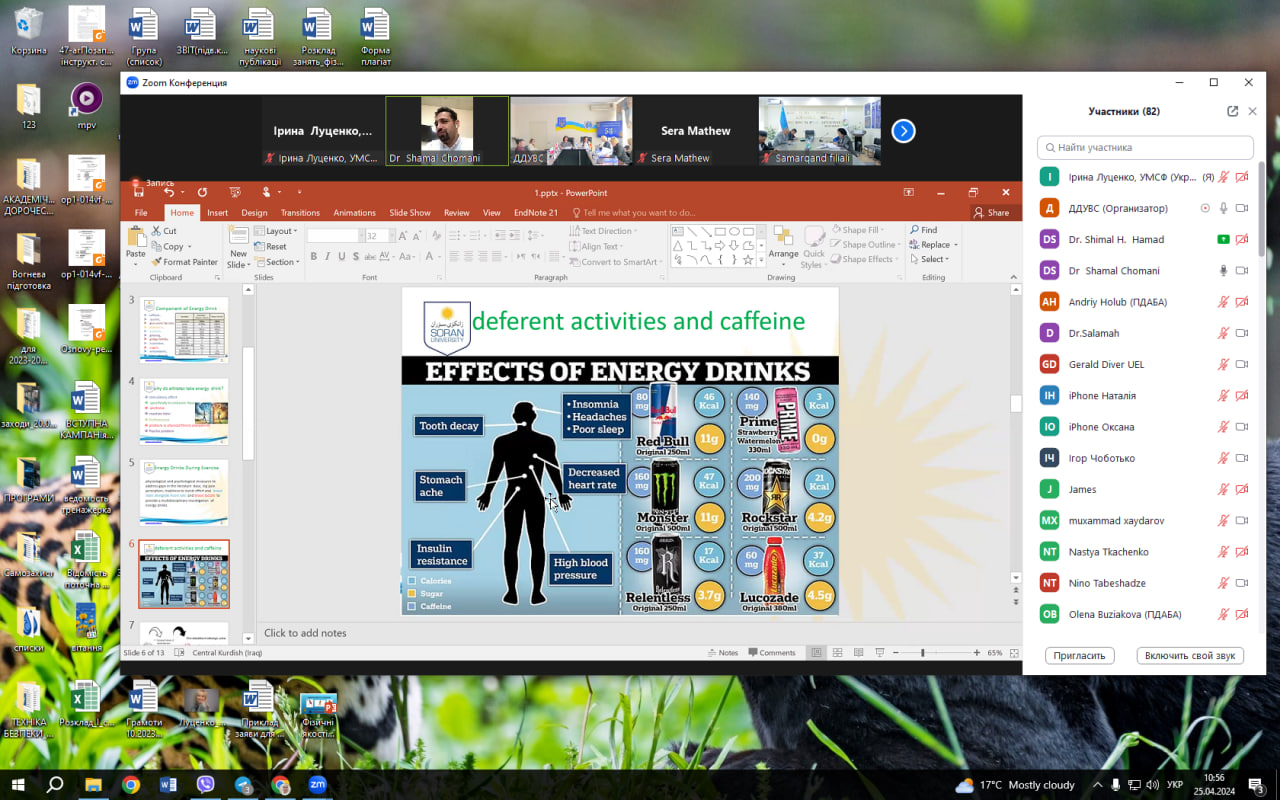Click the Save icon in PowerPoint quick access toolbar

click(138, 192)
